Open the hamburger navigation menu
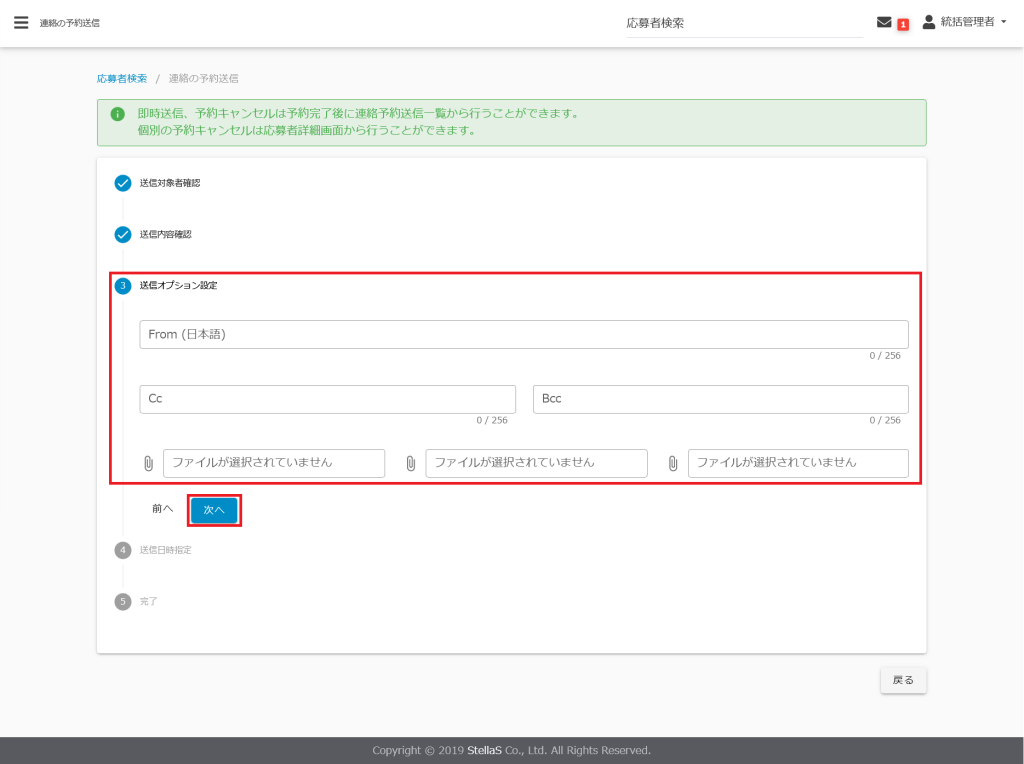Viewport: 1024px width, 764px height. pyautogui.click(x=21, y=23)
